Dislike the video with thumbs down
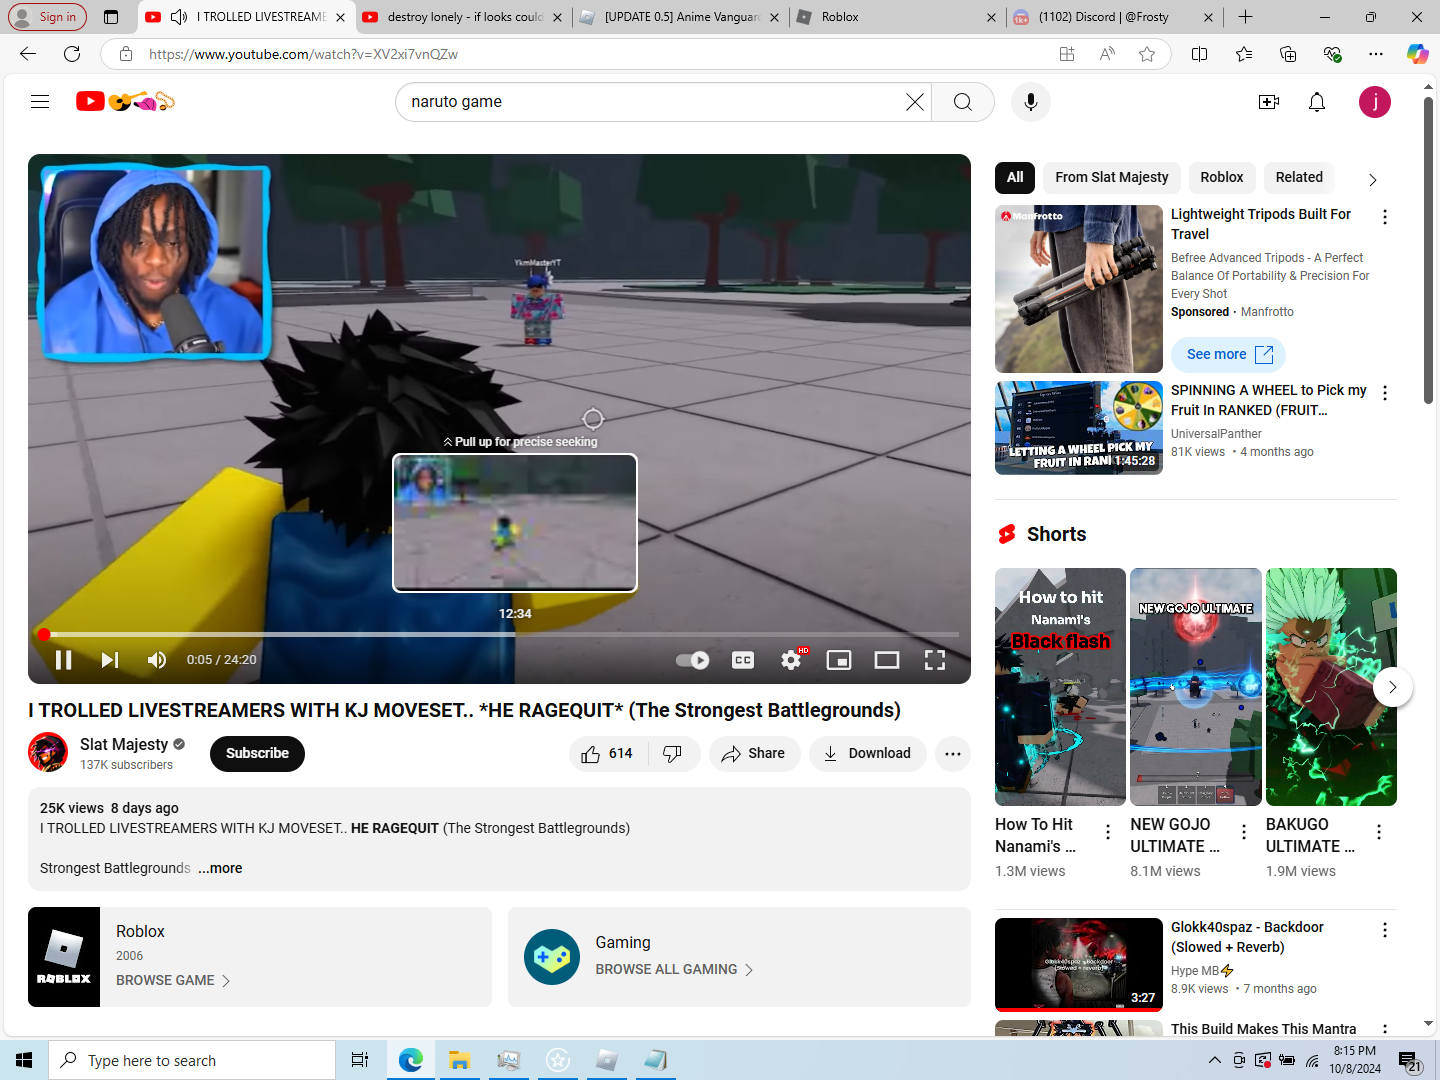The width and height of the screenshot is (1440, 1080). point(674,754)
